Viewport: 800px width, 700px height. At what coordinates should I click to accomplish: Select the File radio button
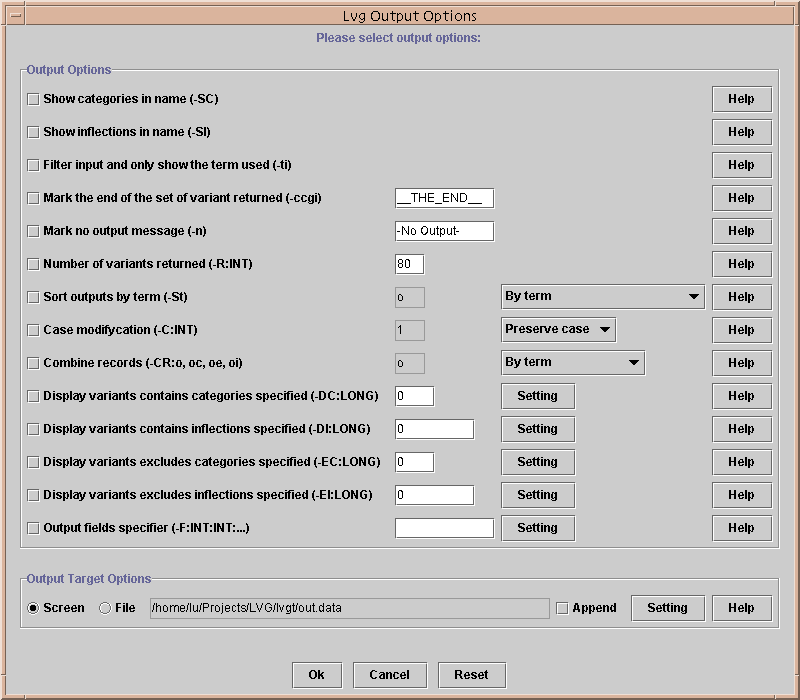(x=105, y=608)
